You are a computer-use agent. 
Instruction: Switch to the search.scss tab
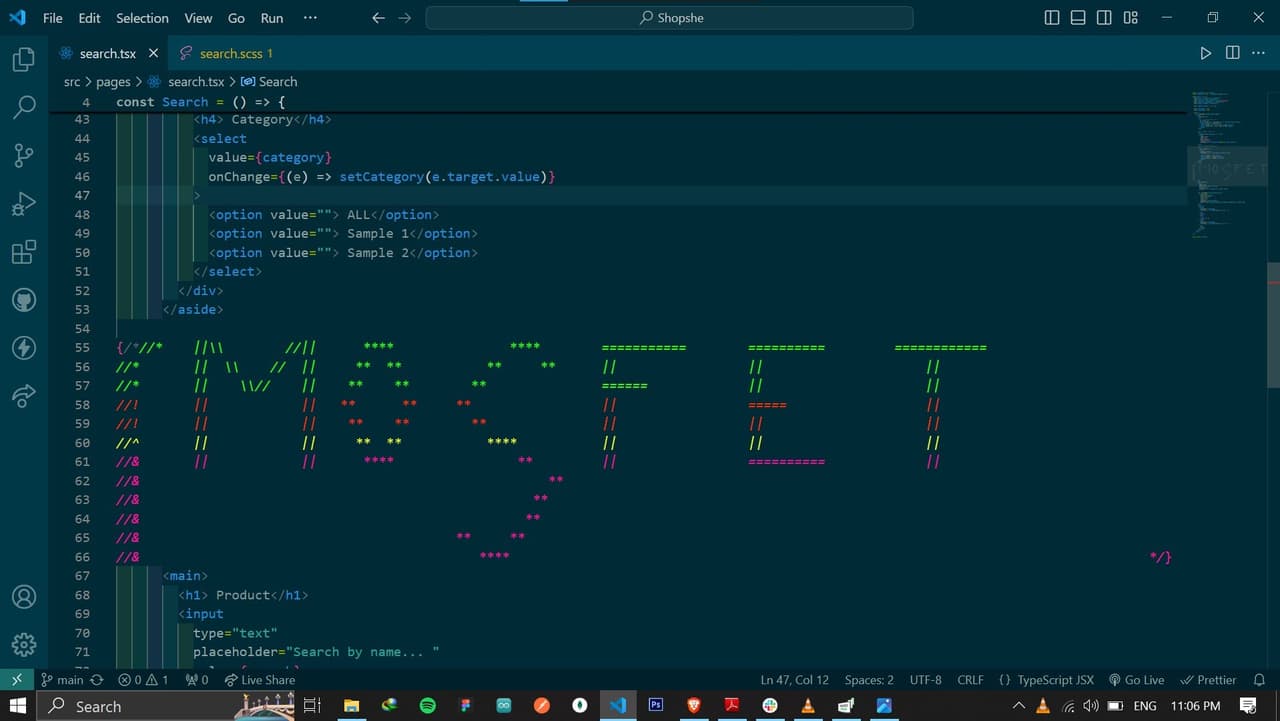point(229,53)
